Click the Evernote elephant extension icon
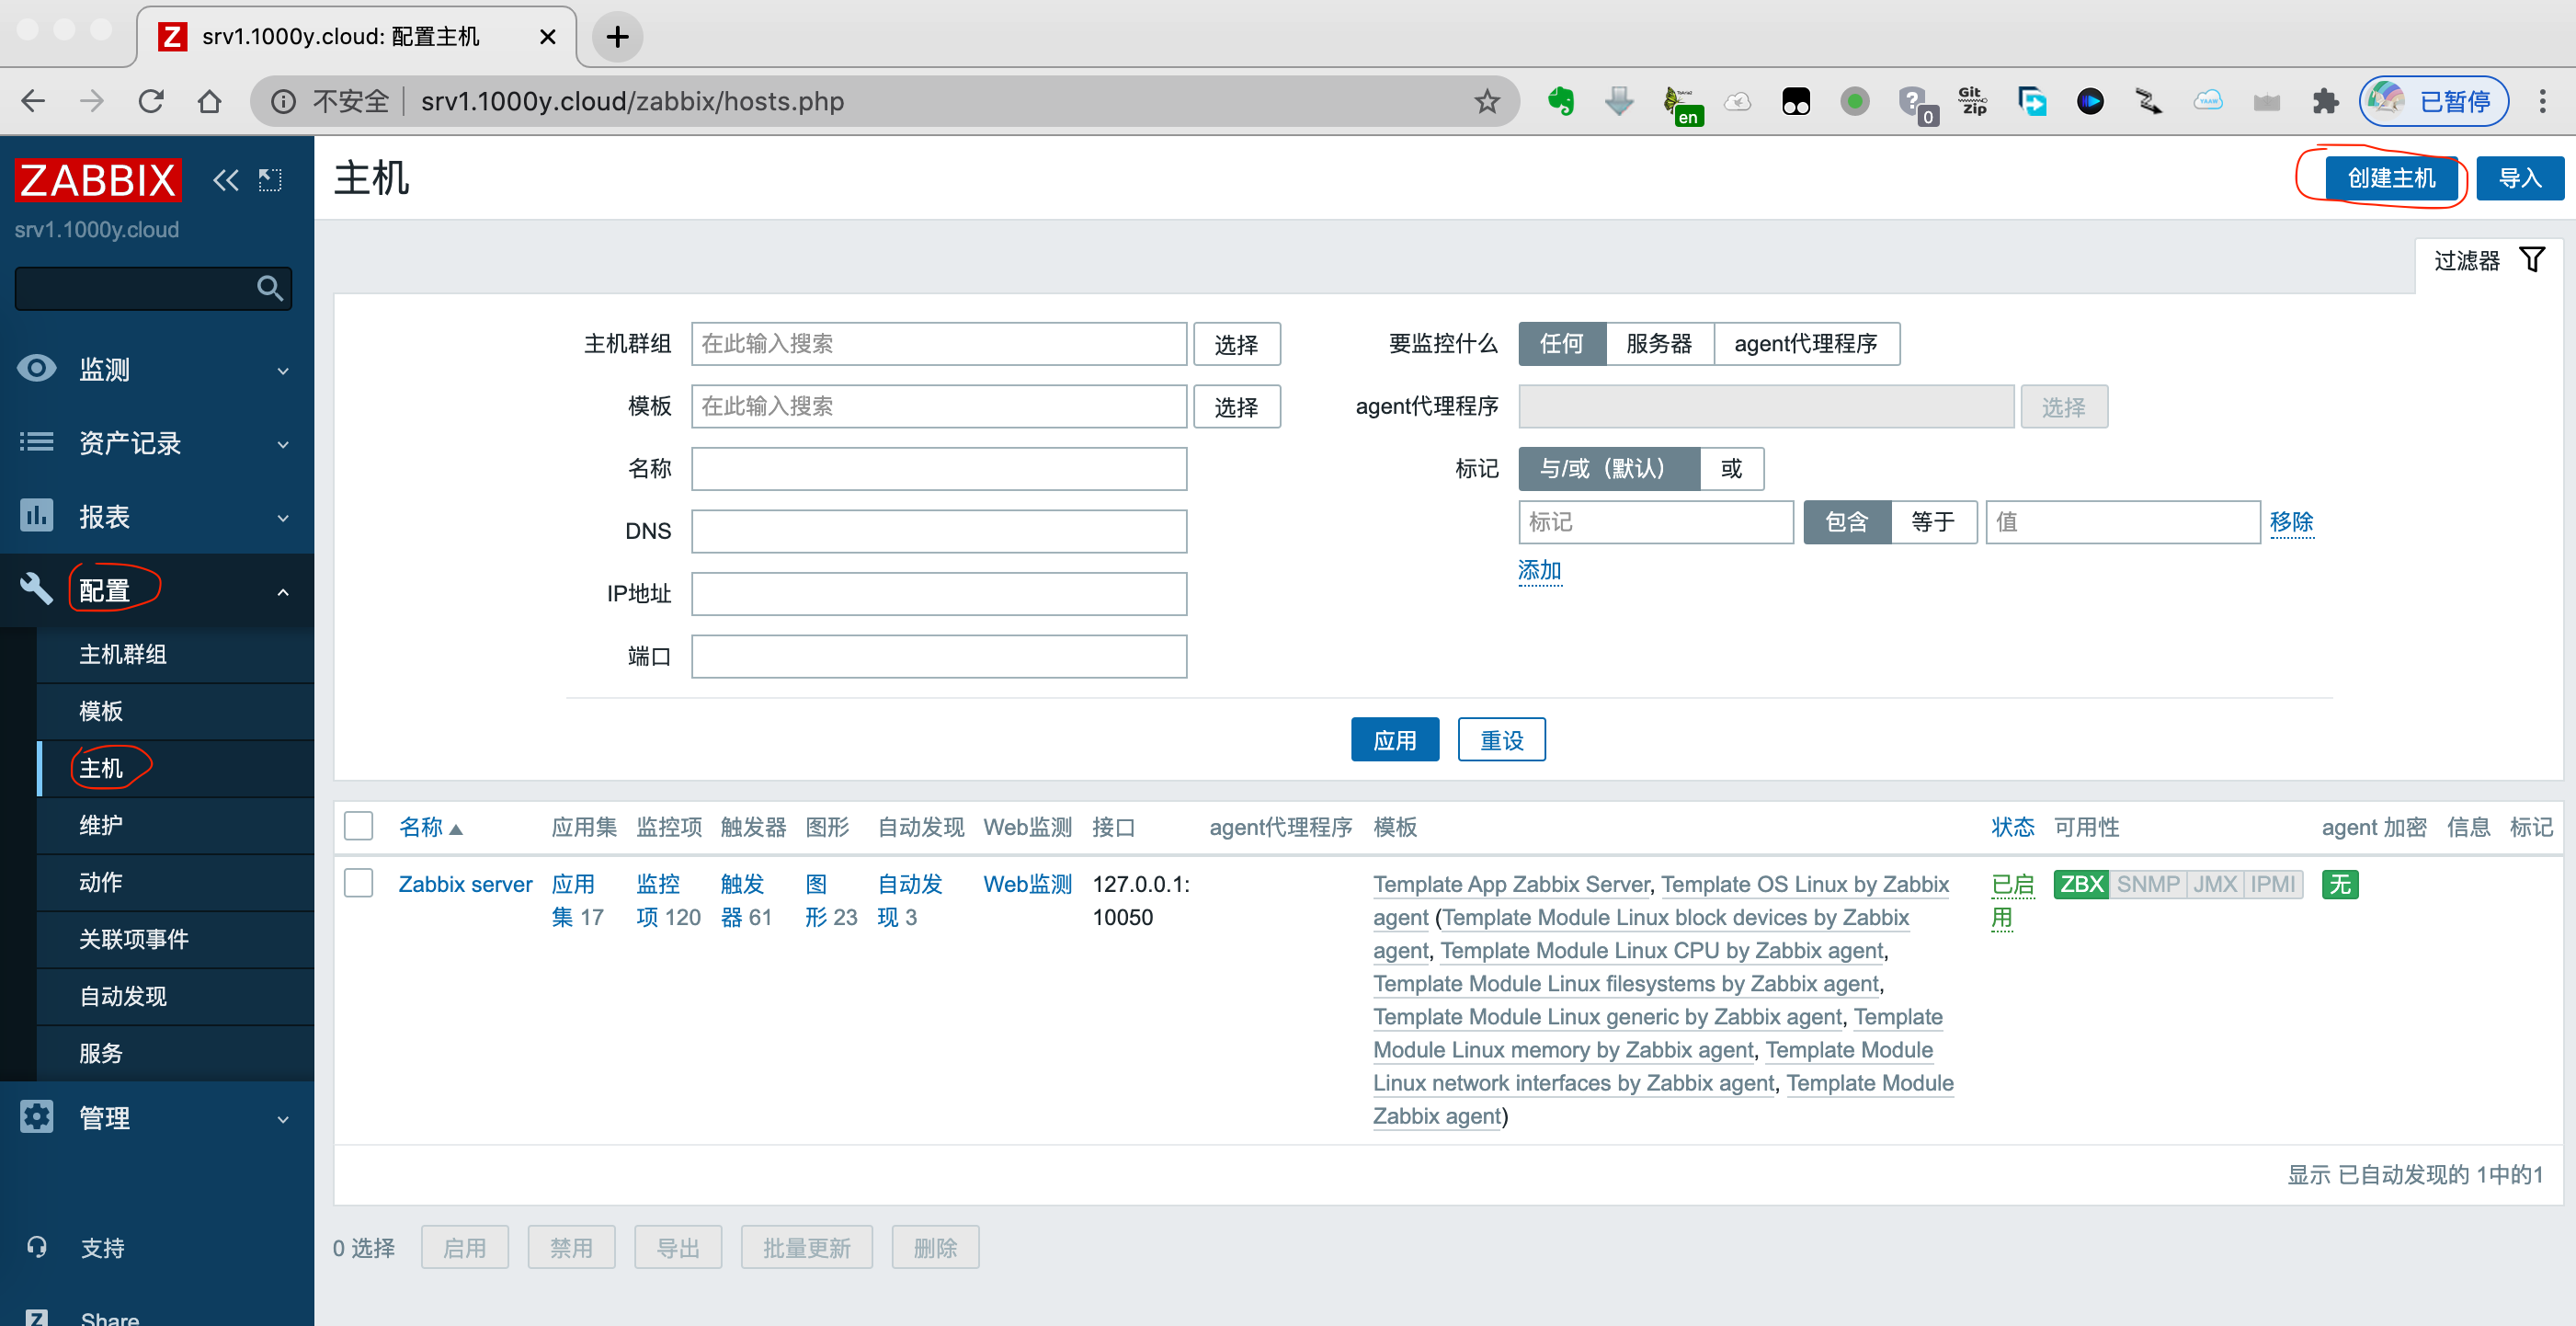 tap(1560, 101)
